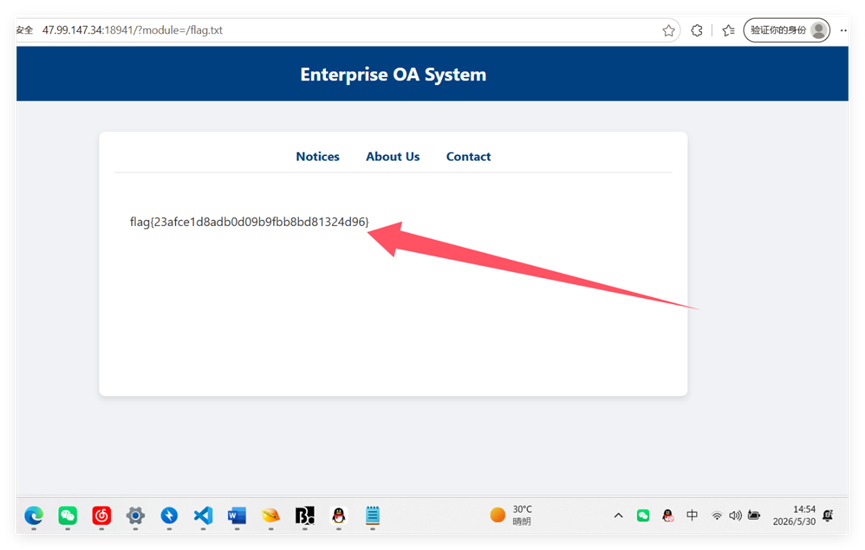The height and width of the screenshot is (550, 865).
Task: Click the favorites star in address bar
Action: coord(669,30)
